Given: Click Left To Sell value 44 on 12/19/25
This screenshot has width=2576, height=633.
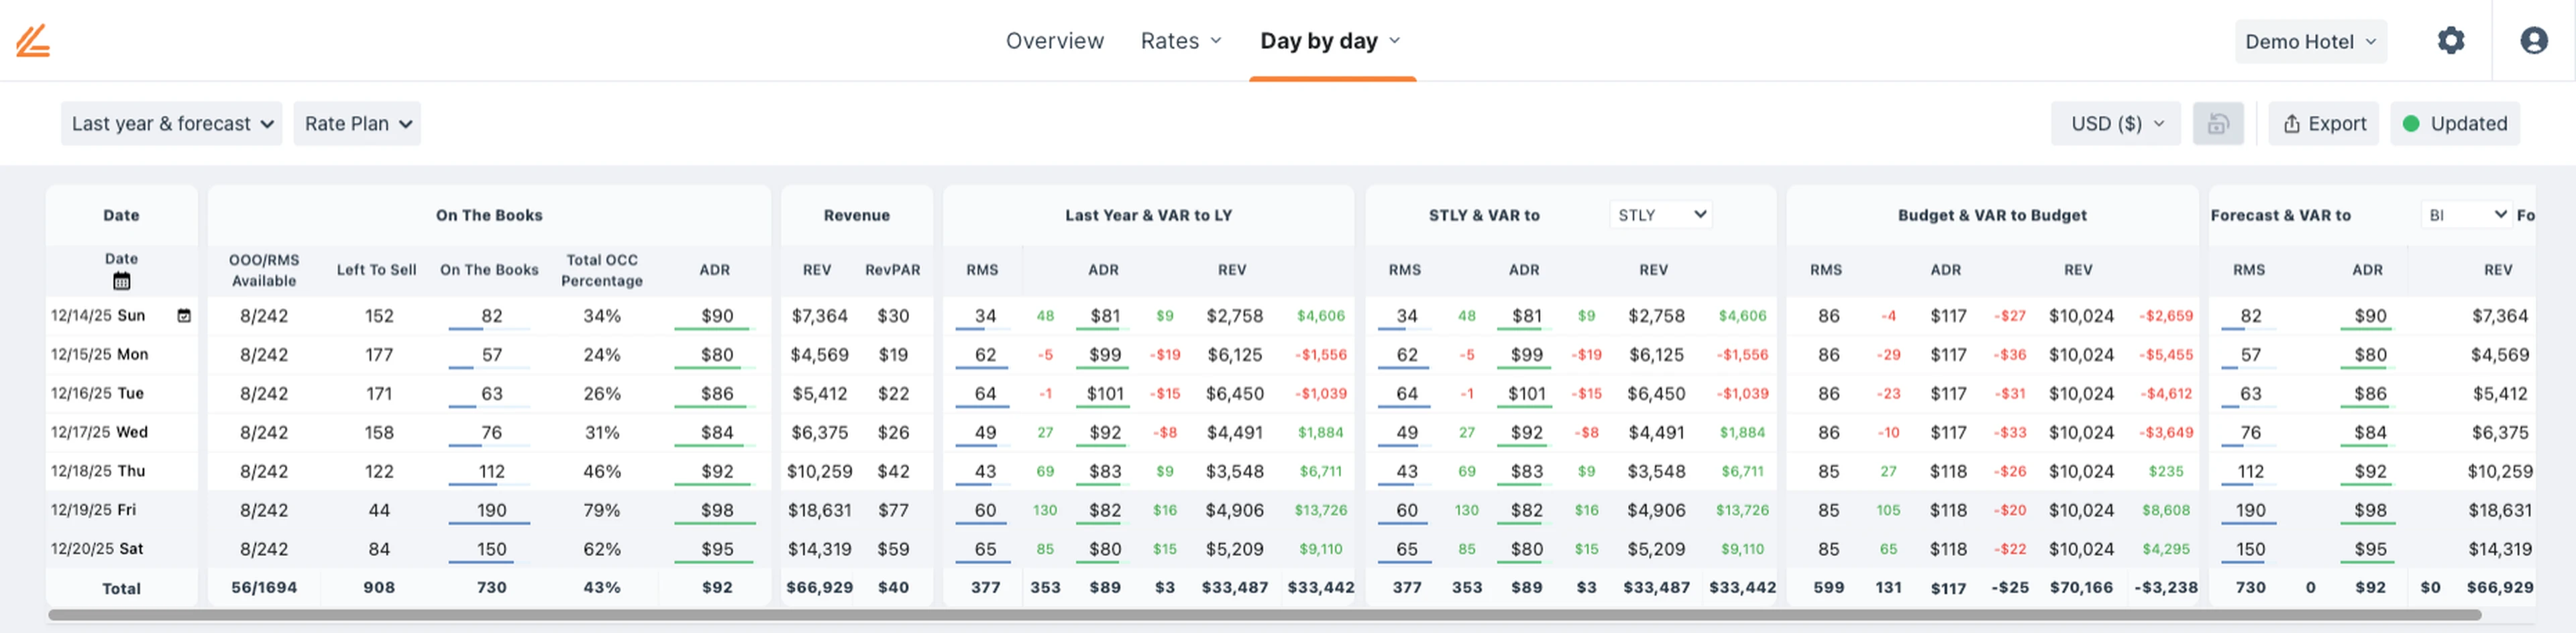Looking at the screenshot, I should pos(379,510).
